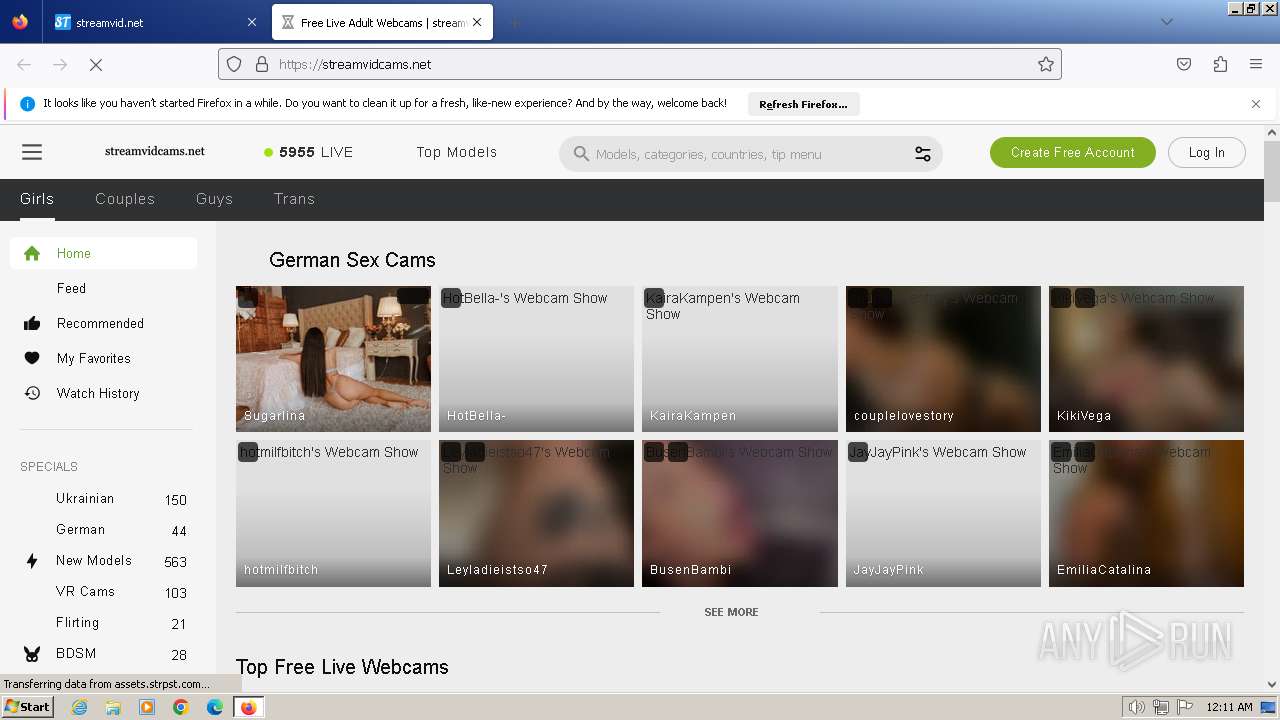The image size is (1280, 720).
Task: Click the volume tray icon
Action: click(1137, 707)
